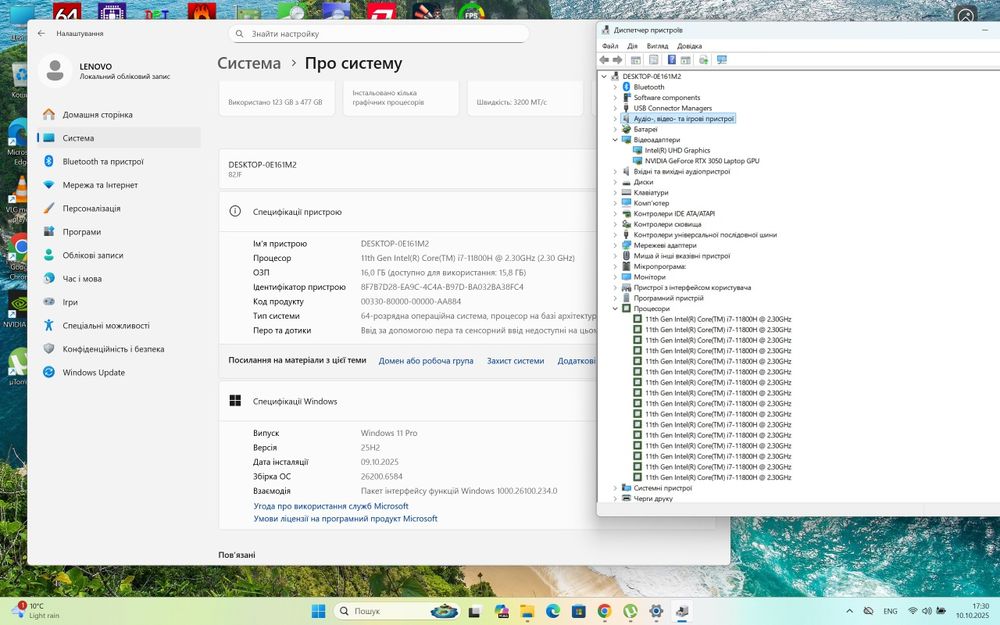The height and width of the screenshot is (625, 1000).
Task: Click Система in the breadcrumb heading
Action: [249, 63]
